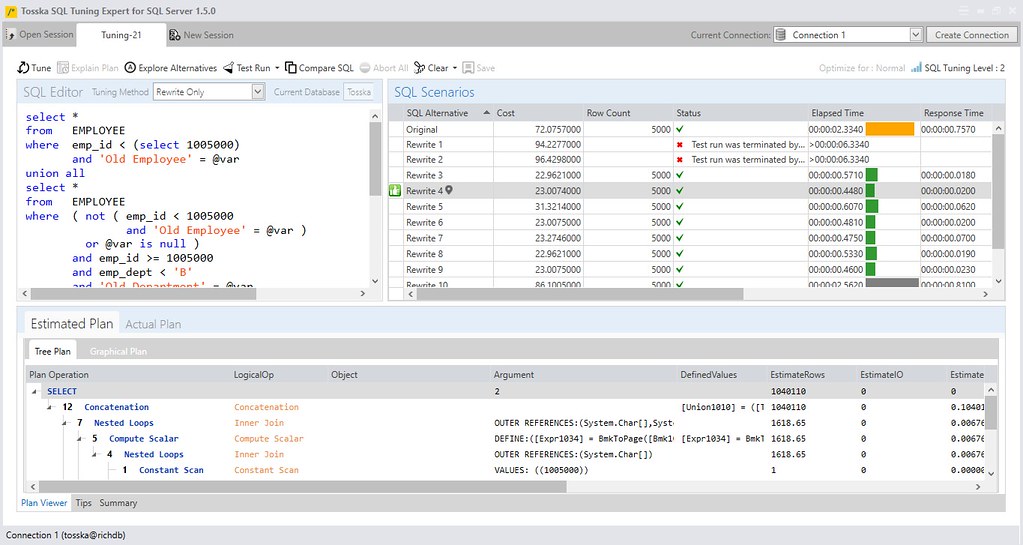Switch to the Graphical Plan tab
The height and width of the screenshot is (545, 1023).
pos(118,351)
